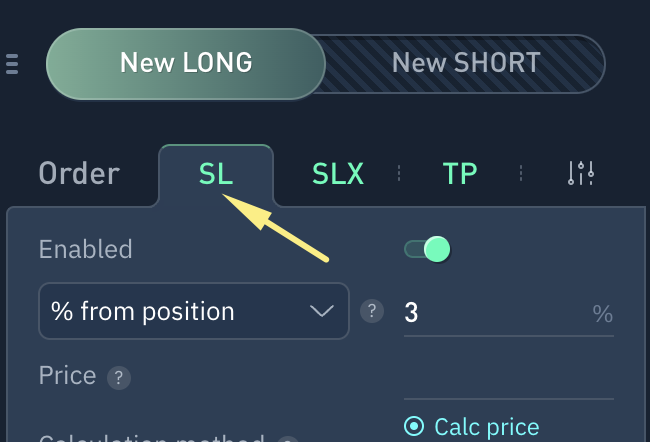
Task: Switch to the Order tab
Action: point(79,173)
